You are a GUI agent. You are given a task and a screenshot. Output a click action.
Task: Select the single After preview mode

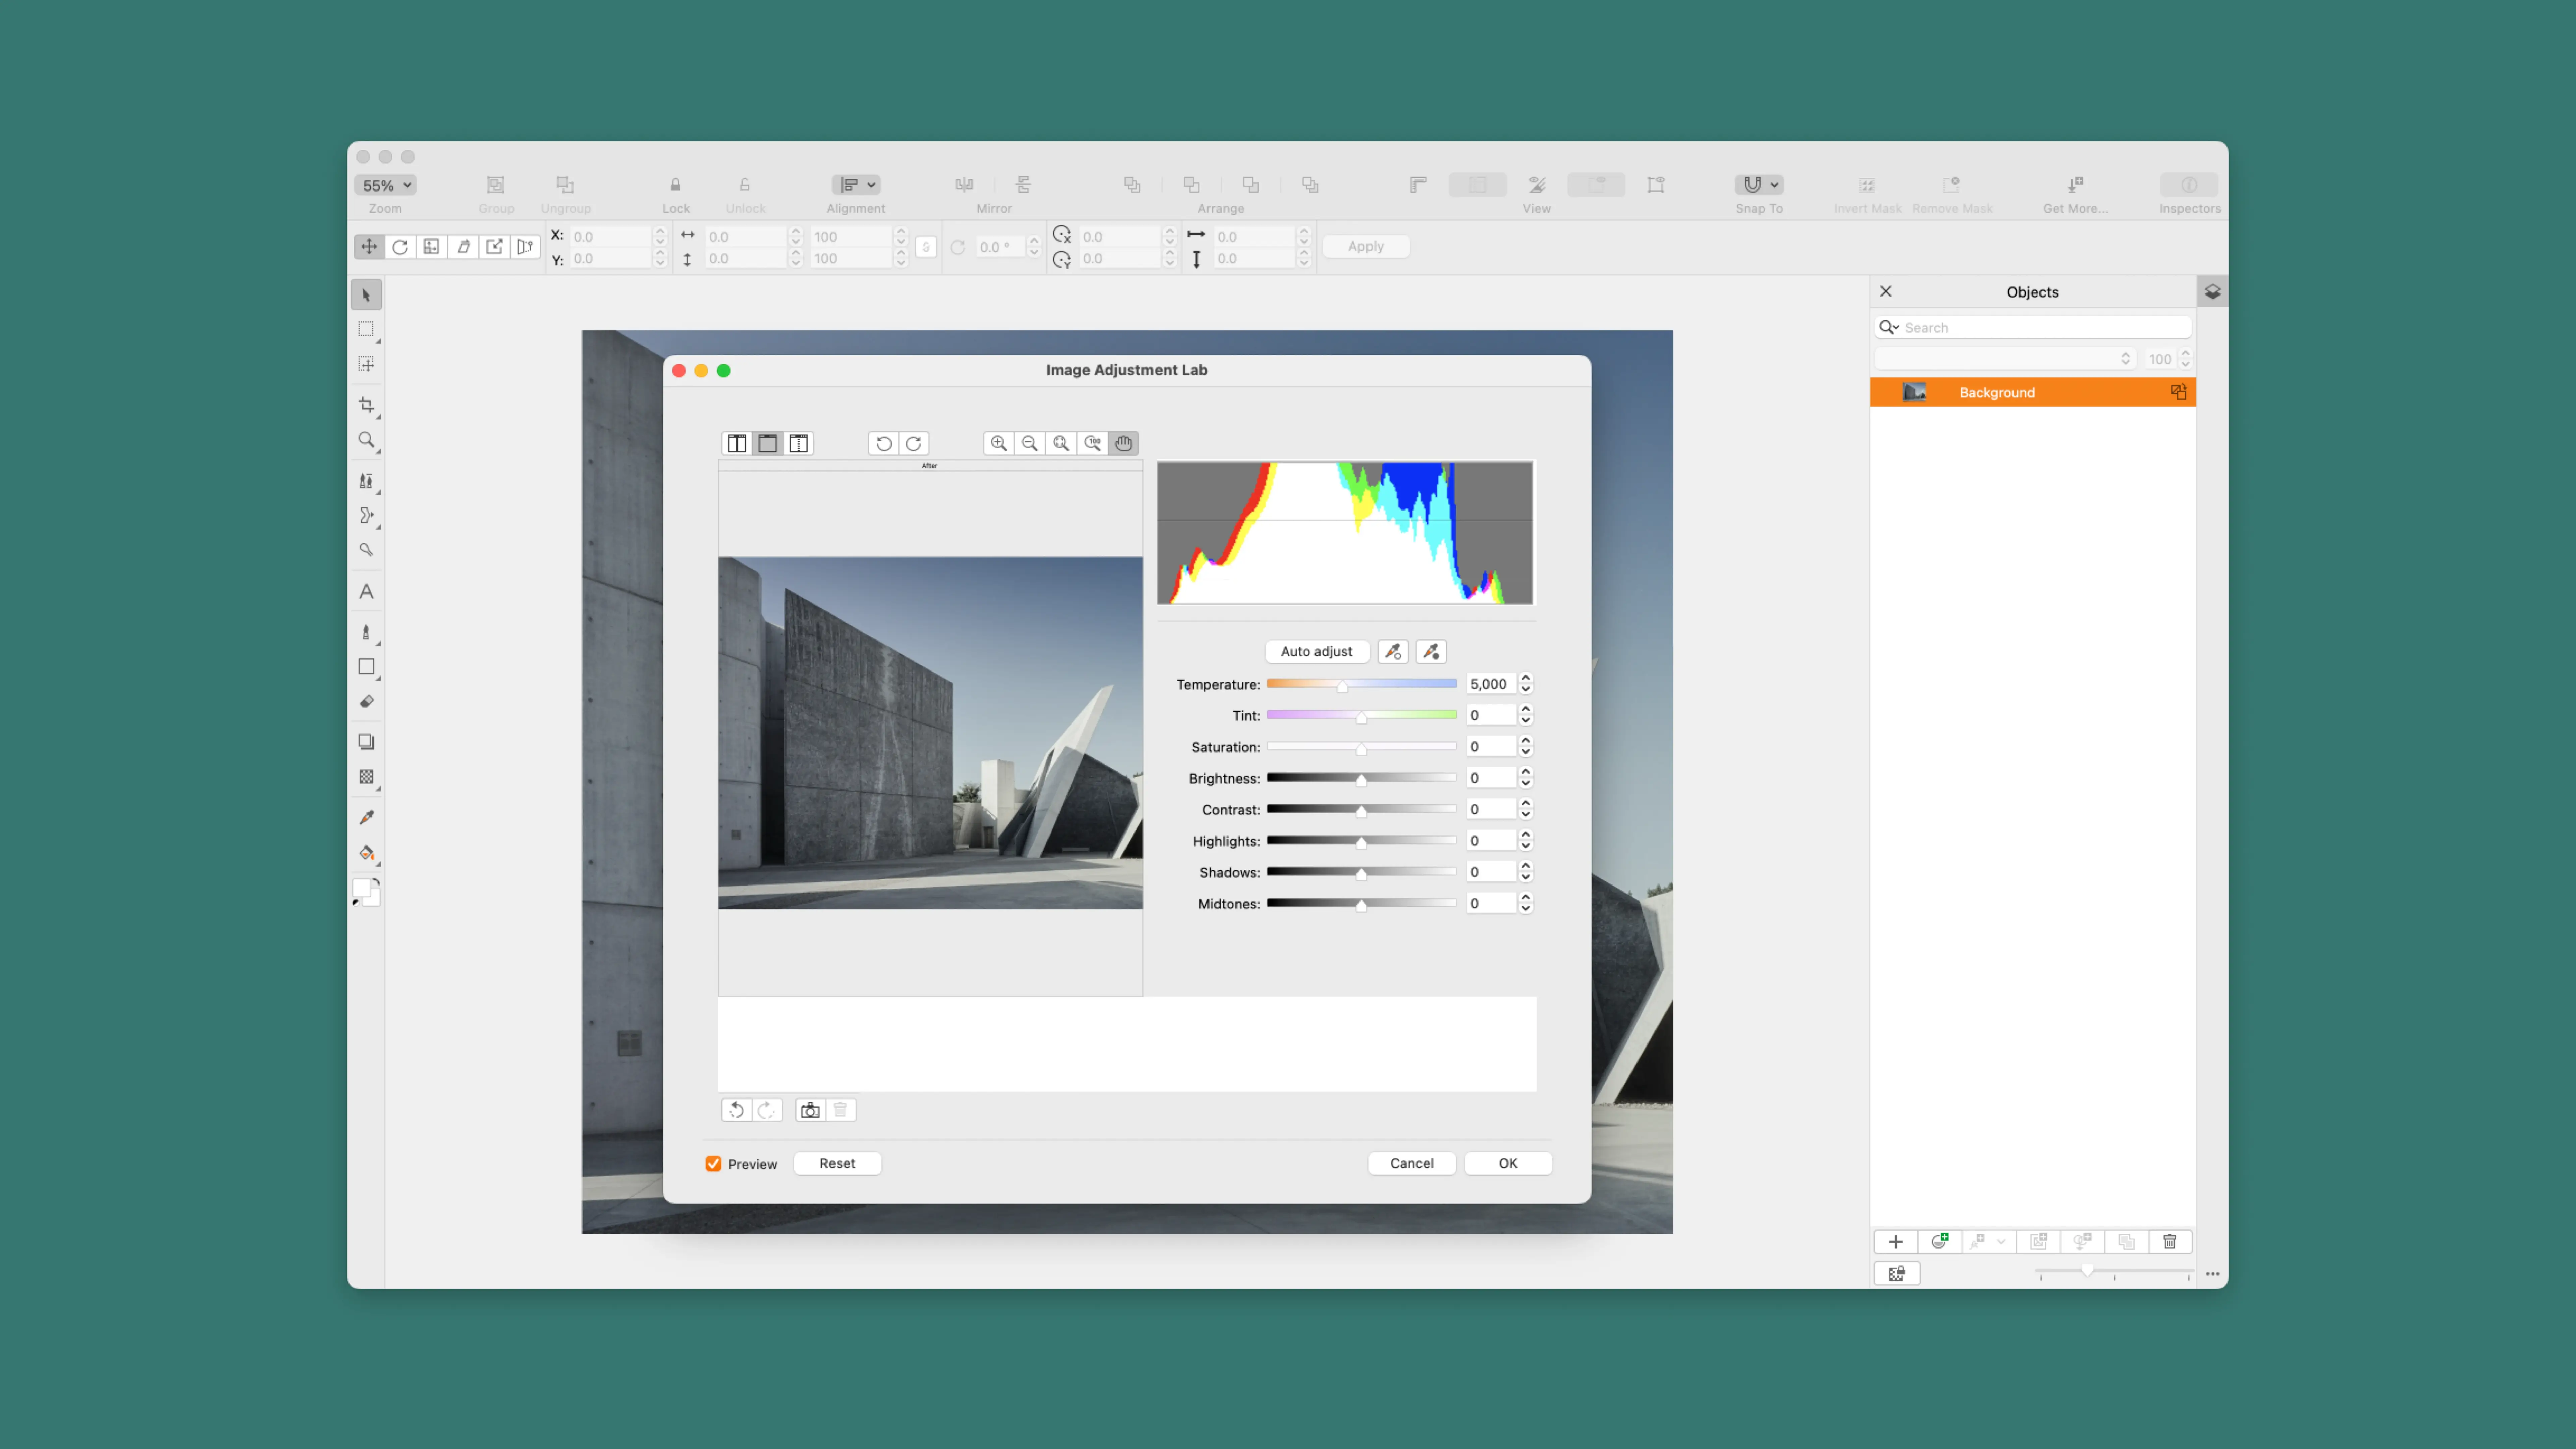[768, 443]
